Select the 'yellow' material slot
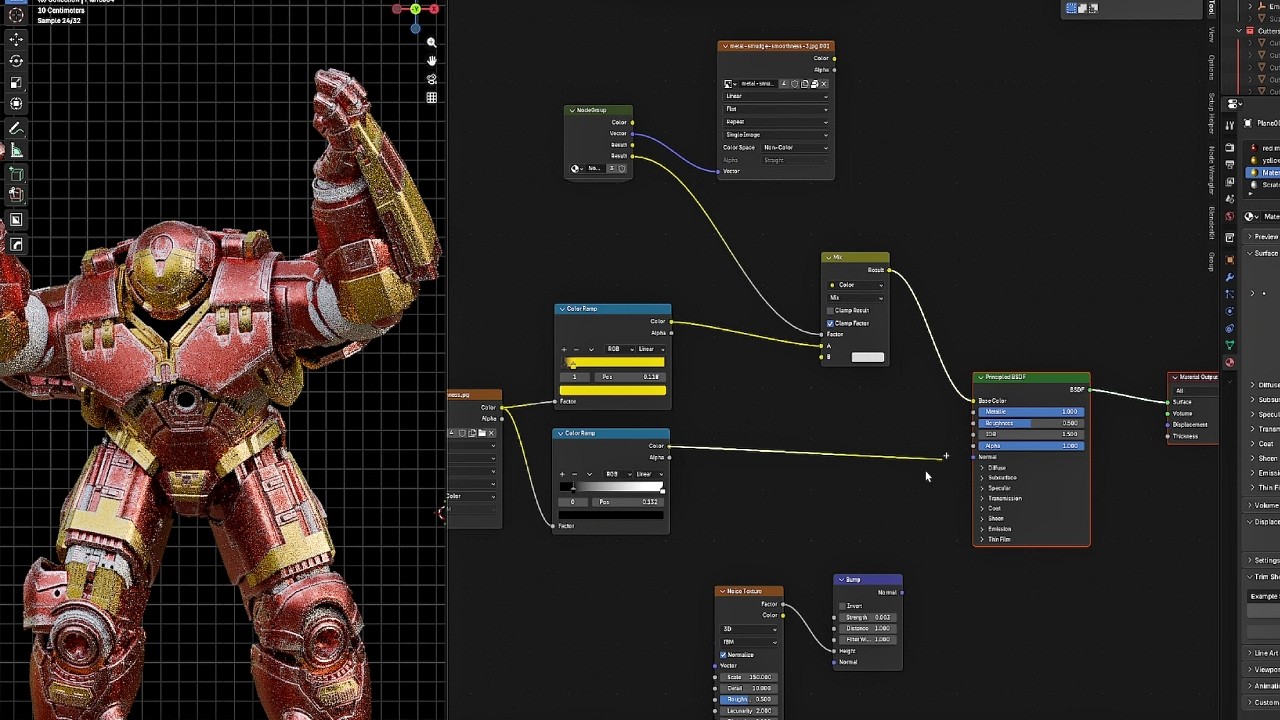Image resolution: width=1280 pixels, height=720 pixels. click(1263, 160)
